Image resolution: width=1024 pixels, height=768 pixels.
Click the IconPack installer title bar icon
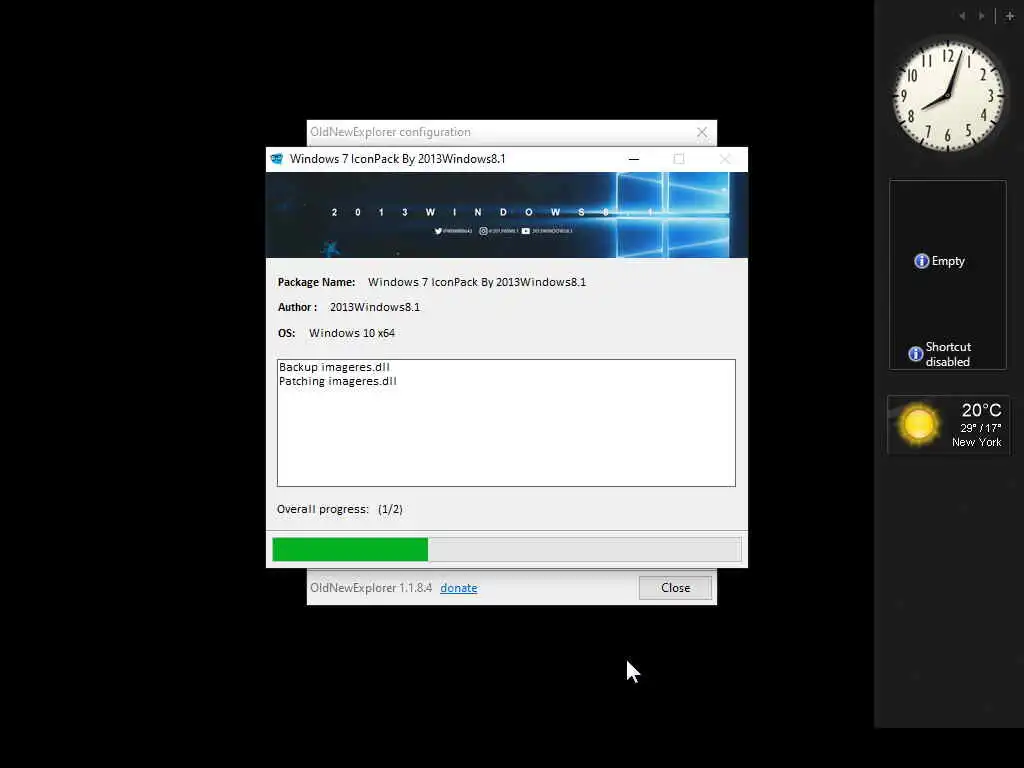[x=277, y=159]
